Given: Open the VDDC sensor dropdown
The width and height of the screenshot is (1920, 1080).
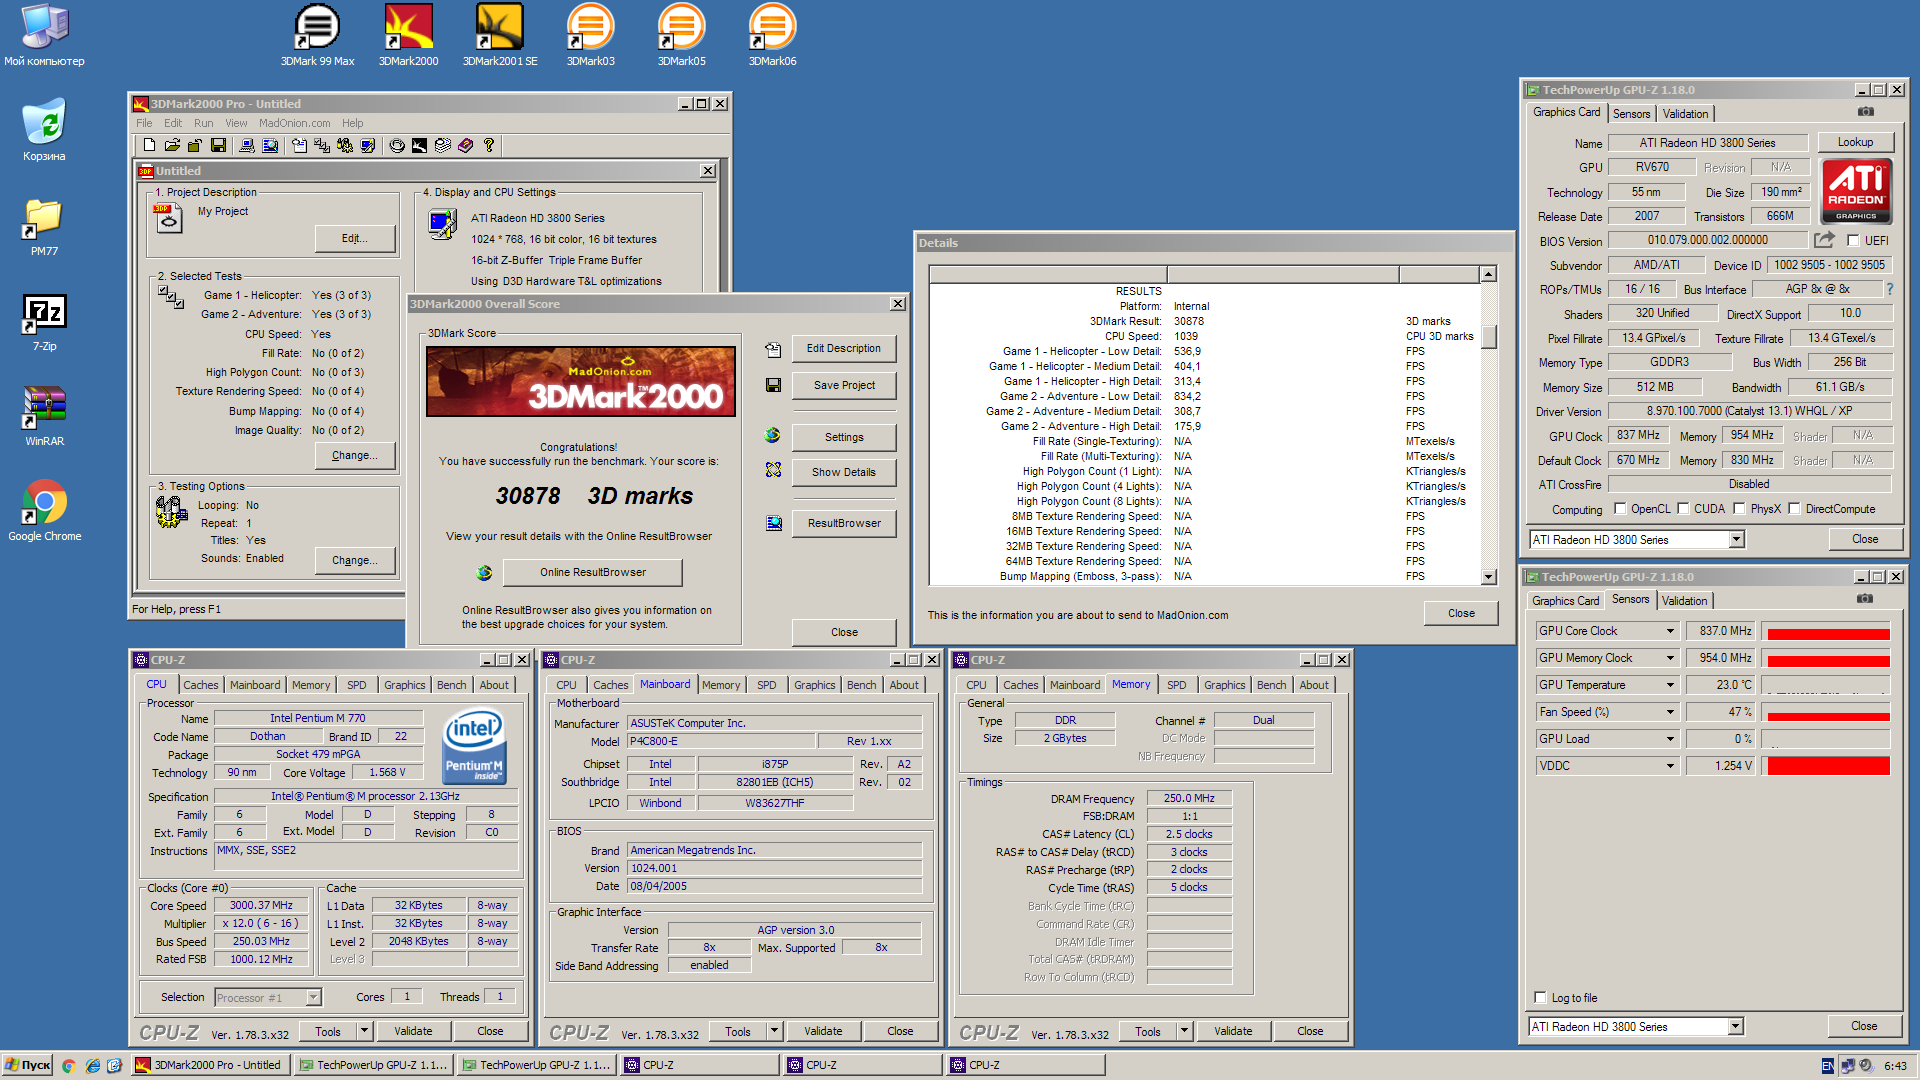Looking at the screenshot, I should [1670, 766].
